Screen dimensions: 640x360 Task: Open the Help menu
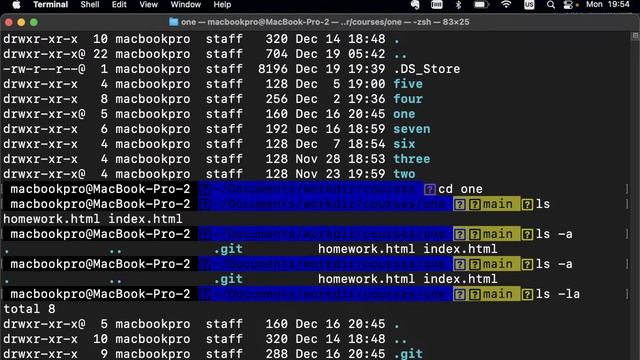222,4
